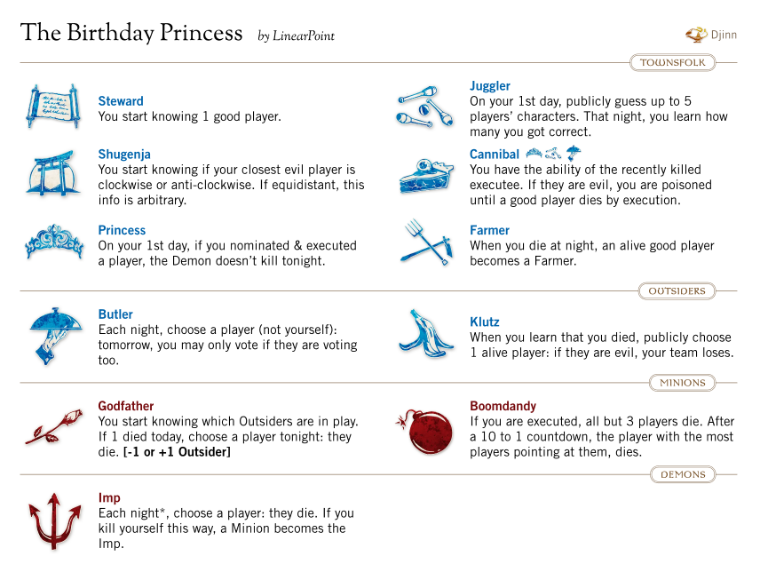The width and height of the screenshot is (760, 572).
Task: Click the Farmer pitchfork and hoe icon
Action: (x=427, y=242)
